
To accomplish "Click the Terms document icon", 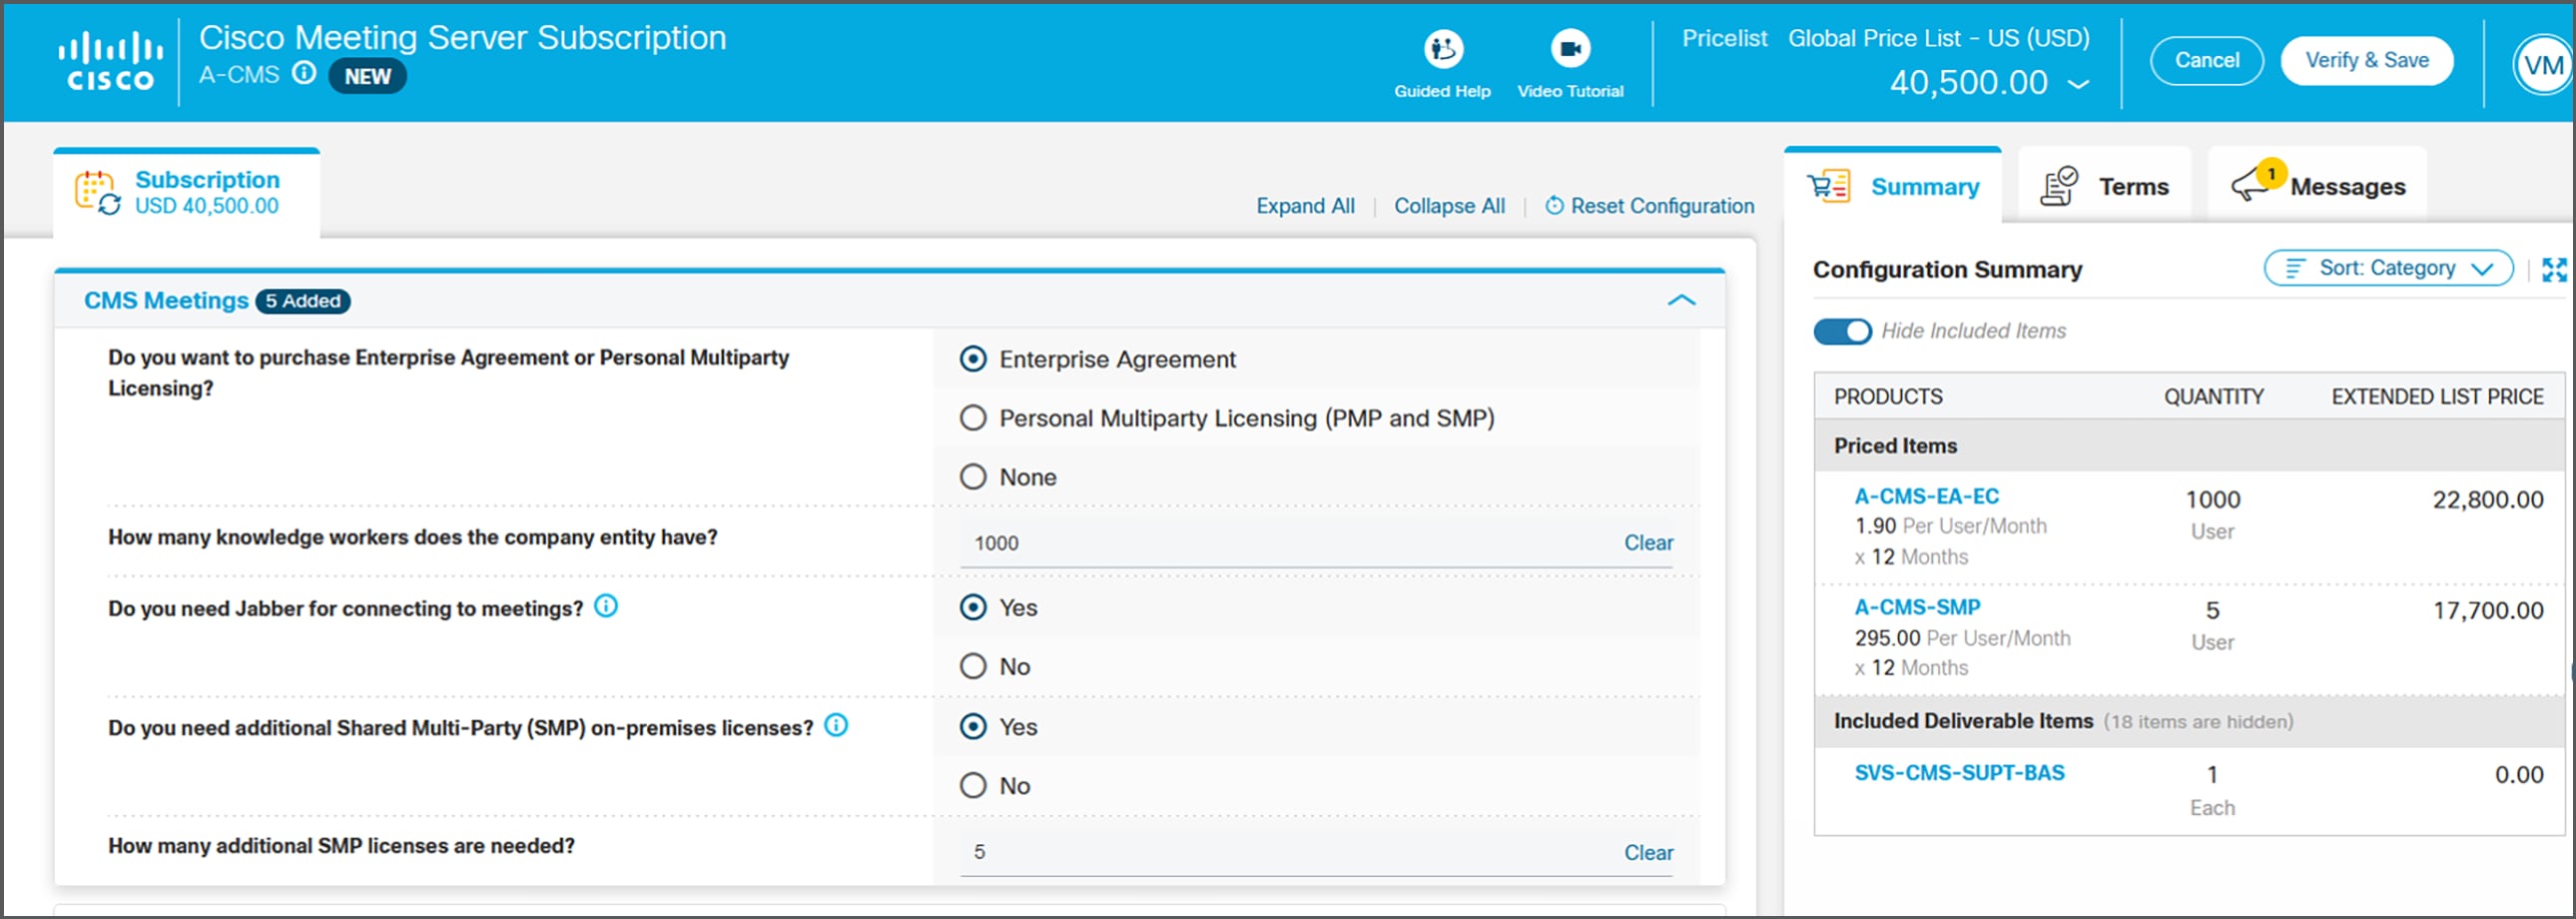I will pyautogui.click(x=2059, y=186).
